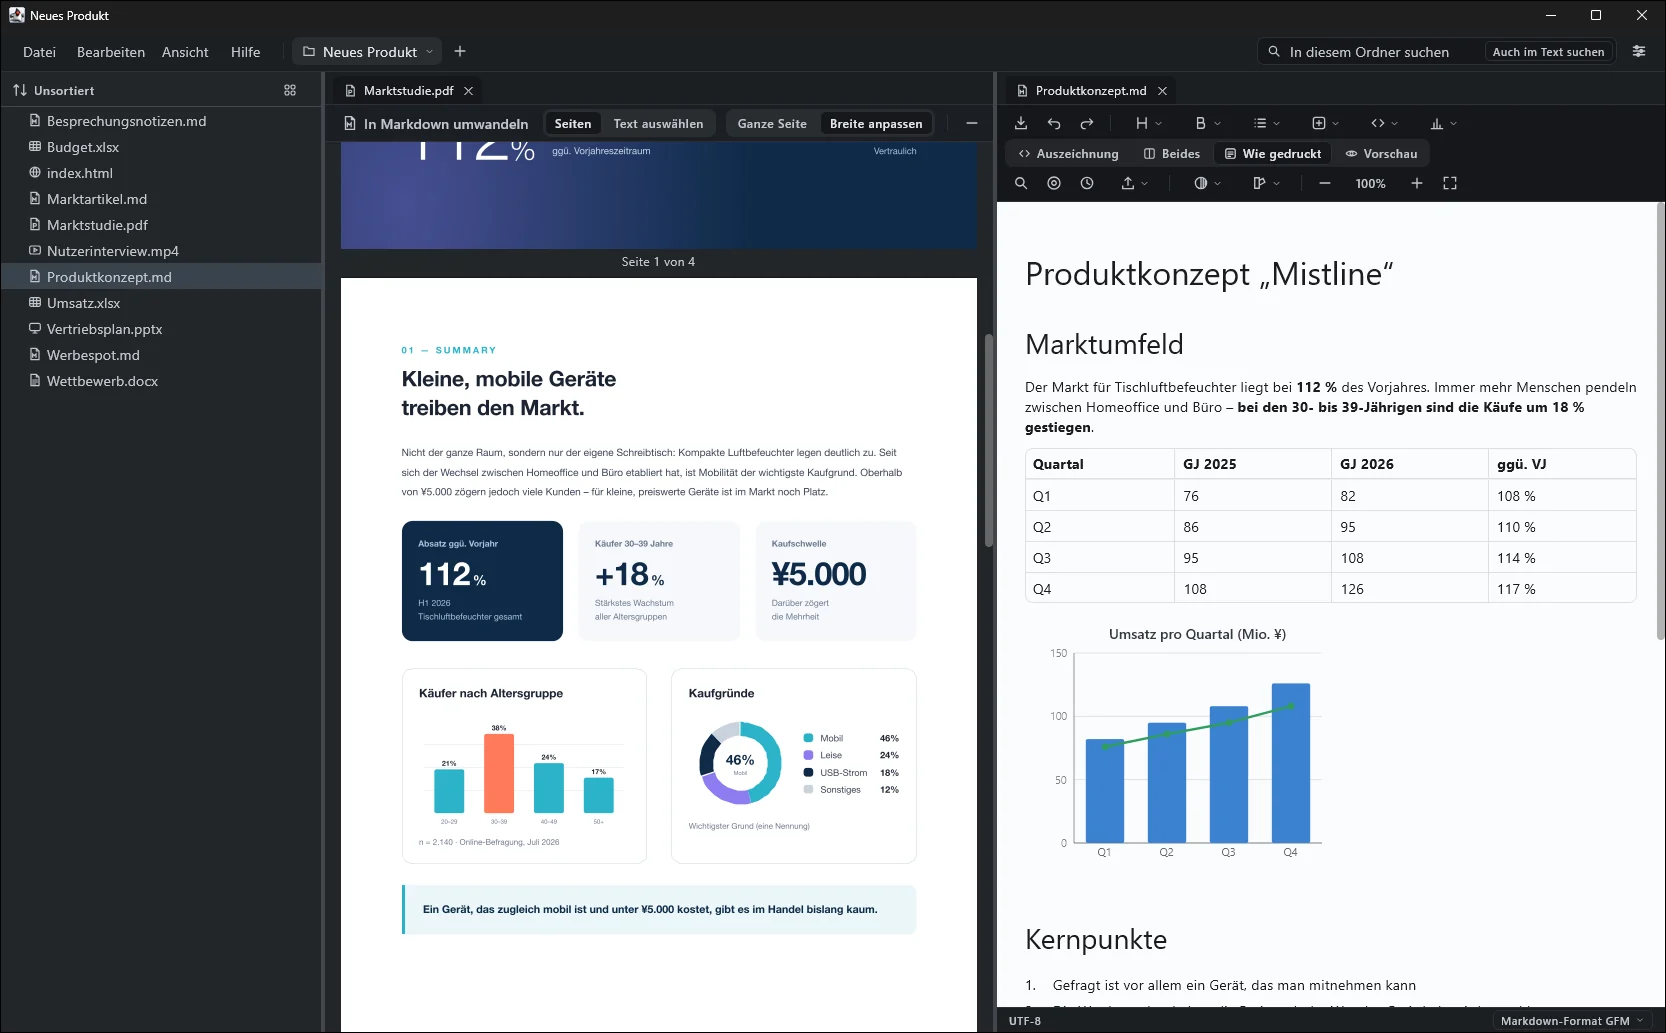
Task: Expand the Markdown-Format GFM selector
Action: pos(1572,1021)
